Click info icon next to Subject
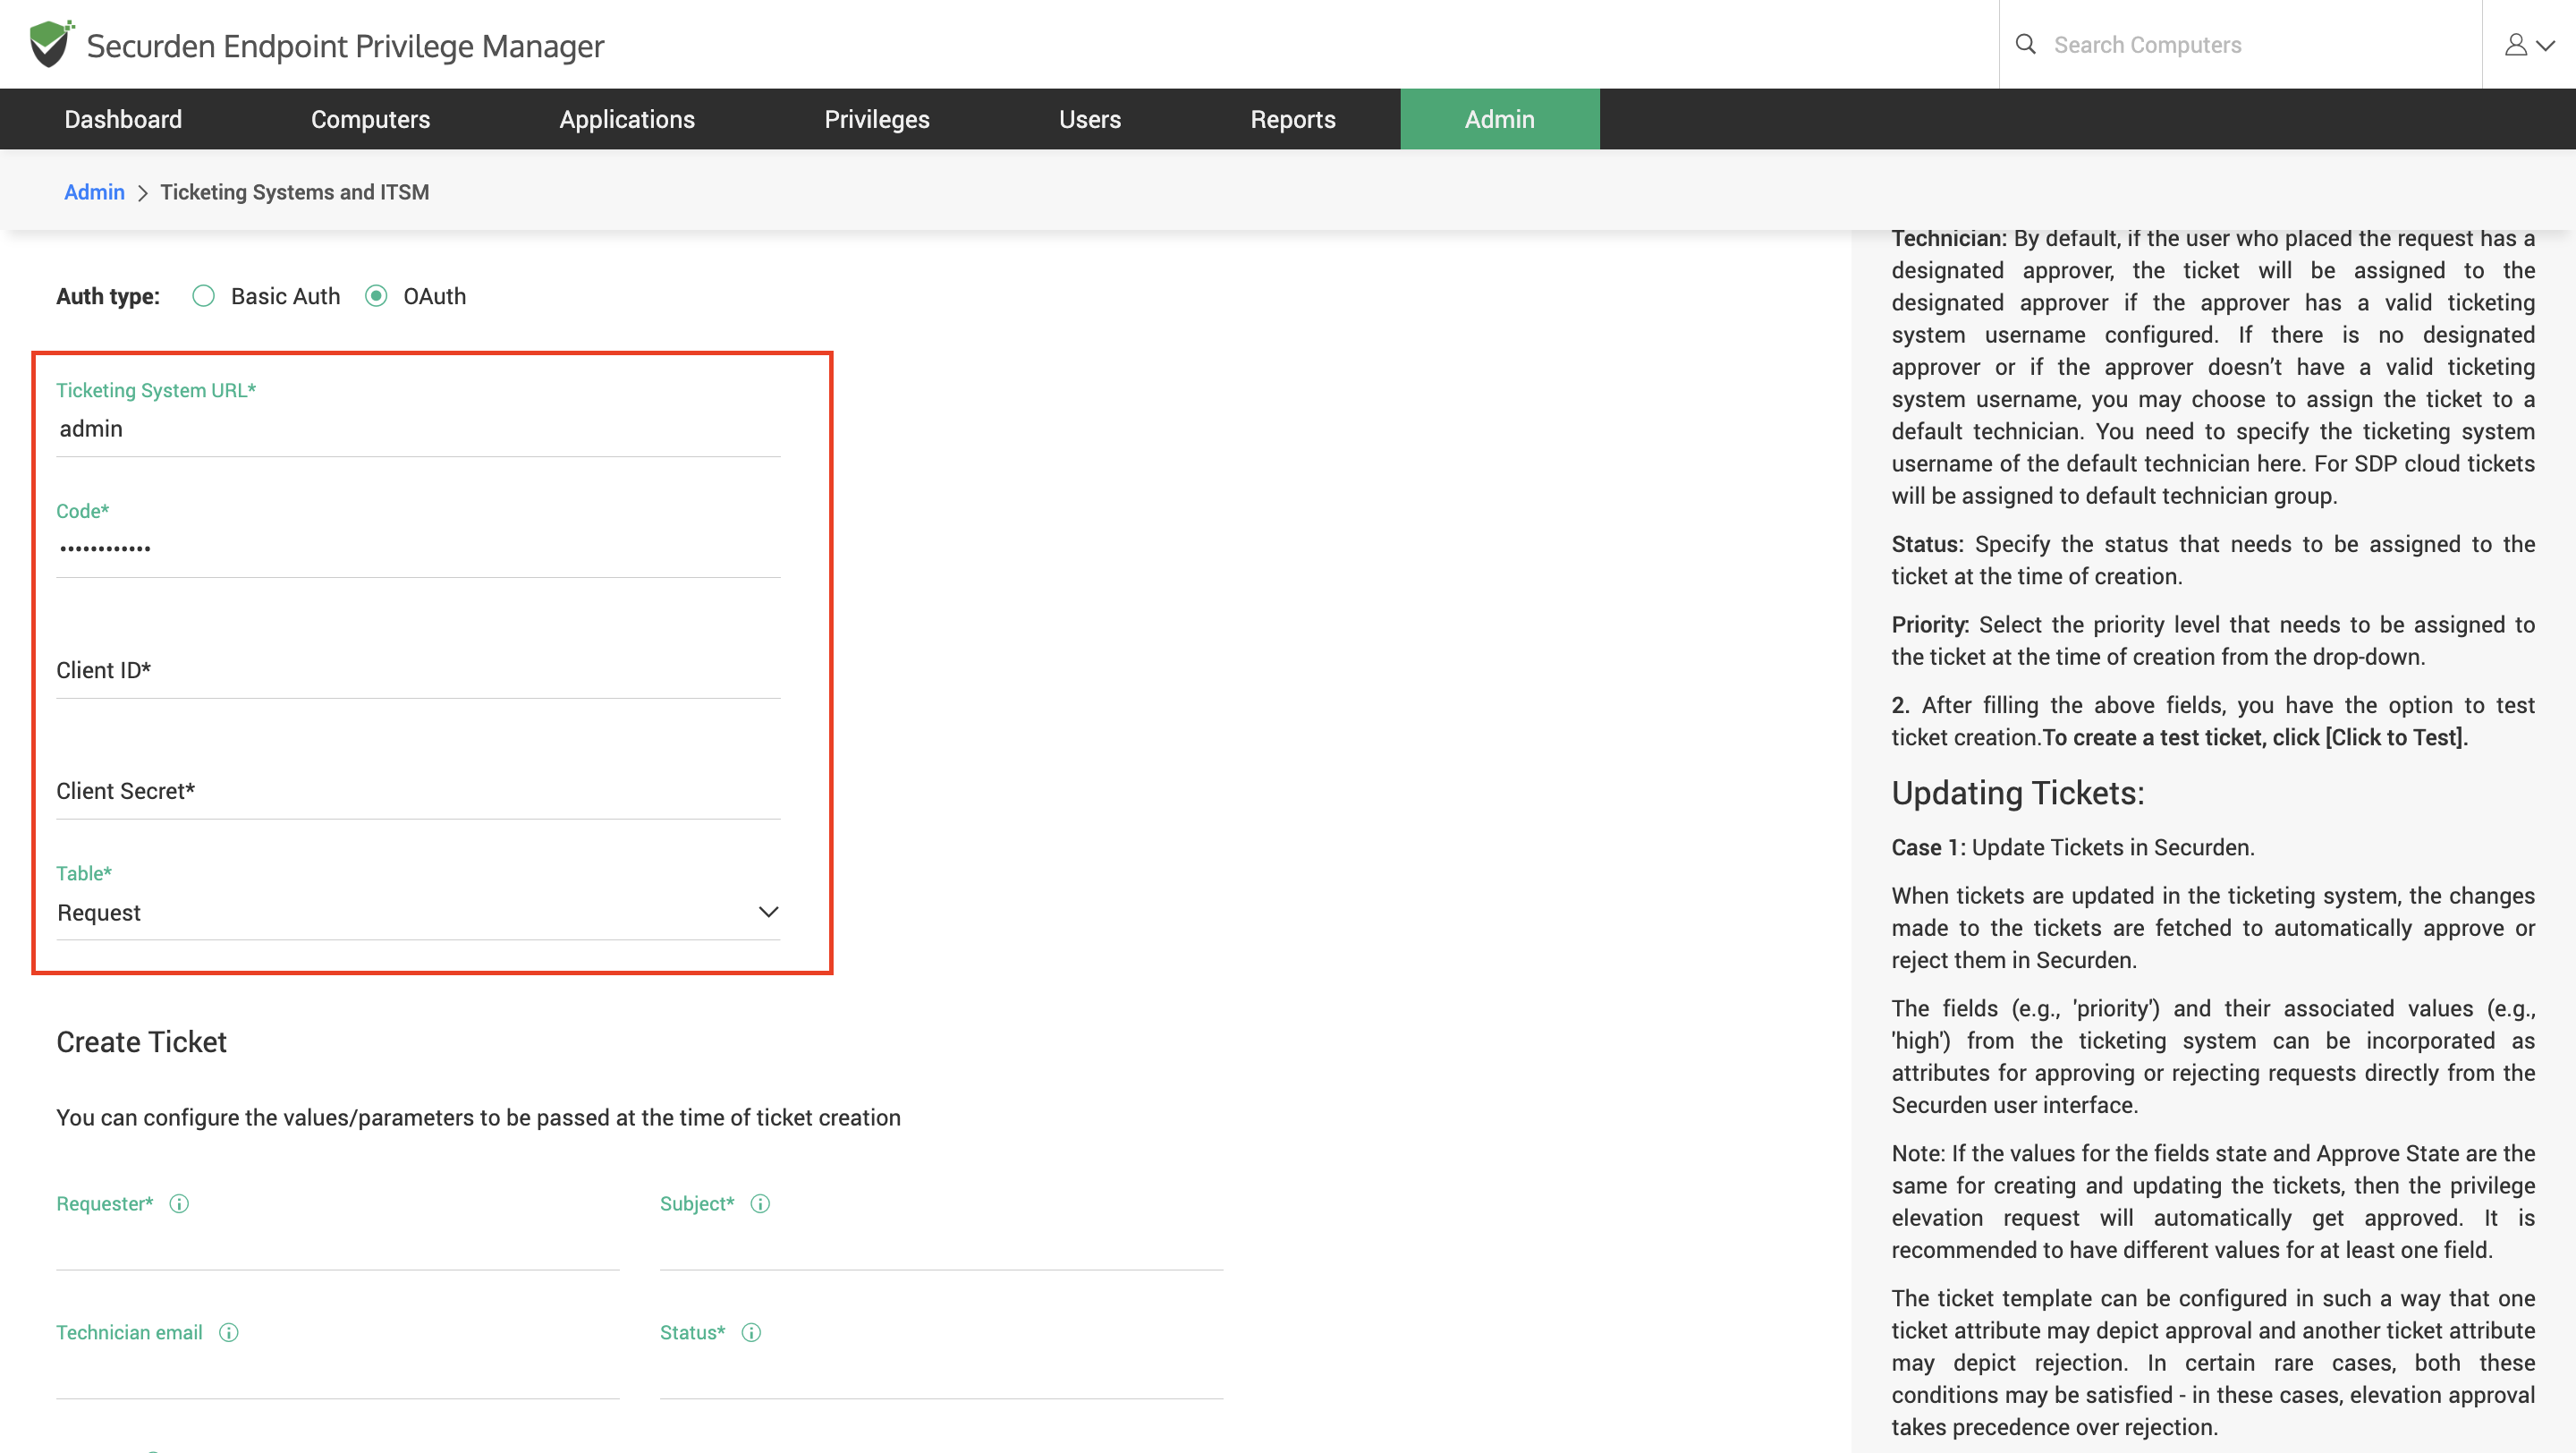 760,1204
